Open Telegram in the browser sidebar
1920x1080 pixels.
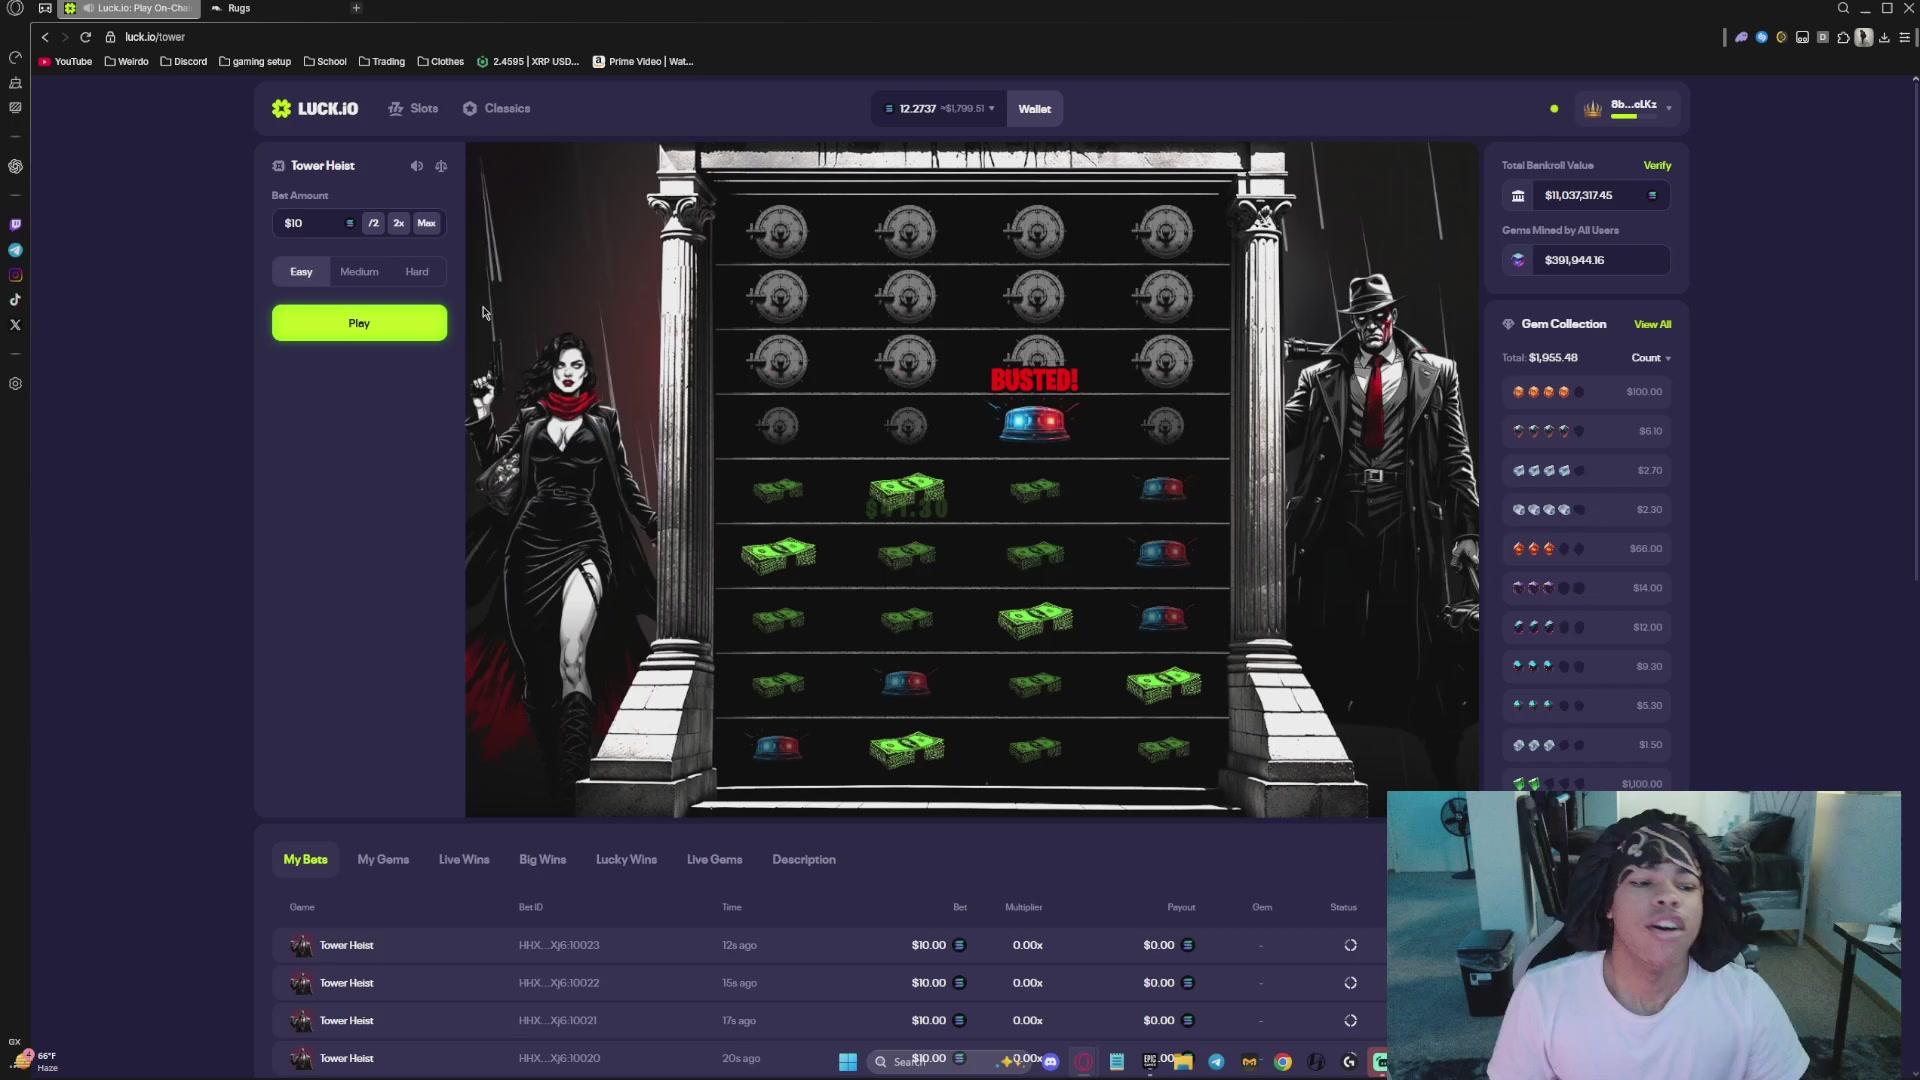click(15, 250)
